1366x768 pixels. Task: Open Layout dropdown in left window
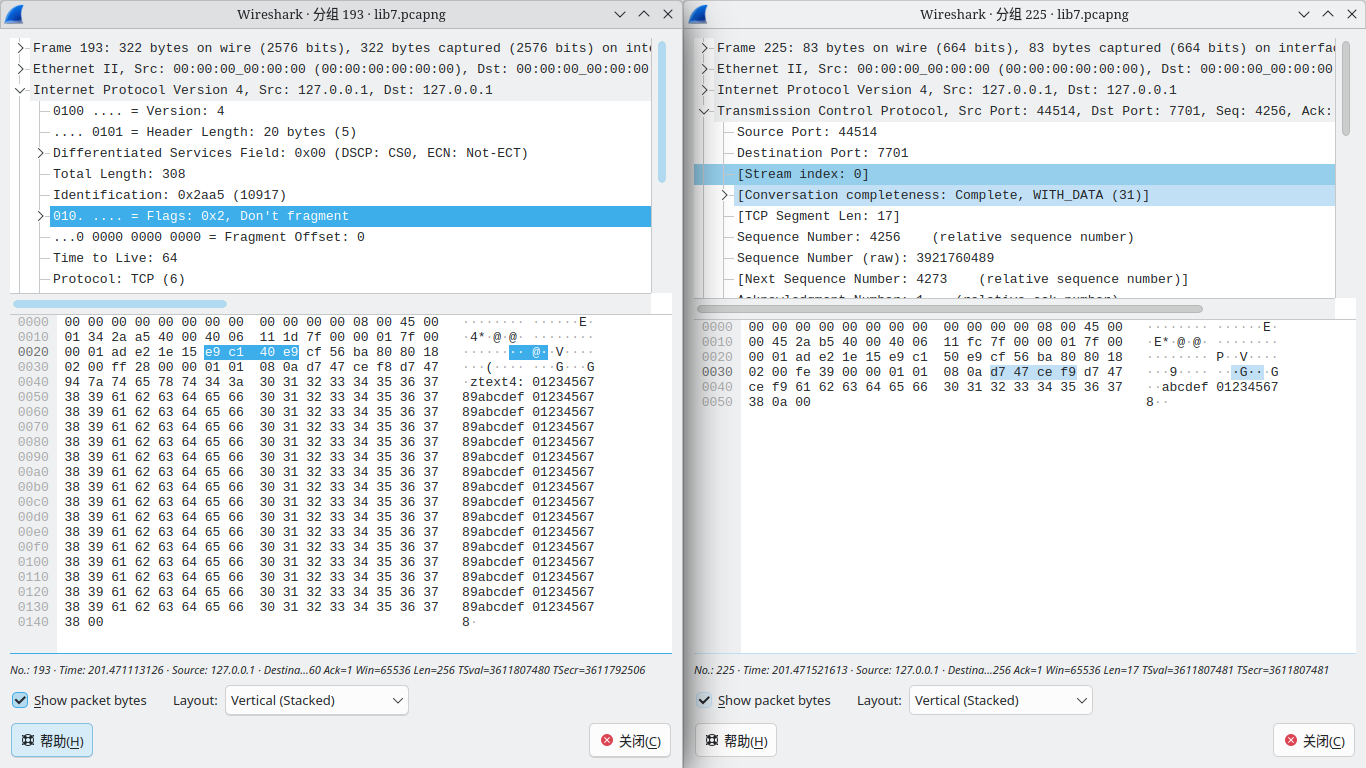click(x=316, y=700)
